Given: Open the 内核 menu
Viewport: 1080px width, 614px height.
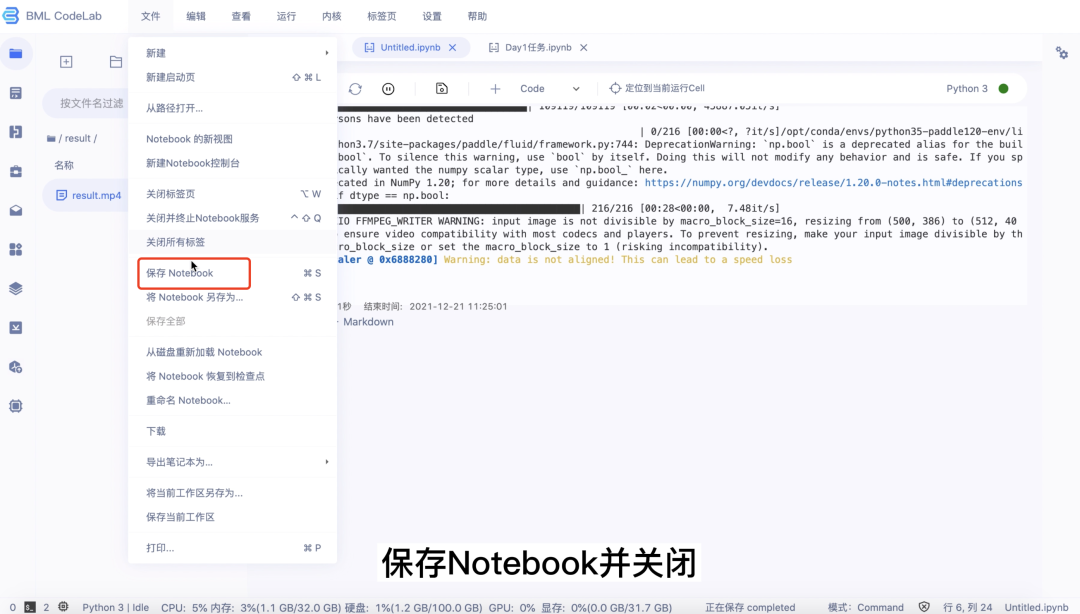Looking at the screenshot, I should 331,16.
